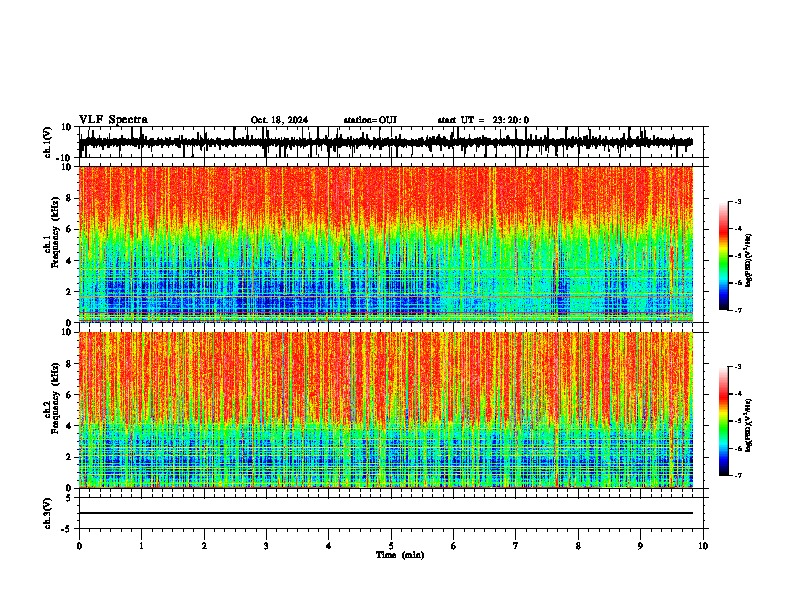792x612 pixels.
Task: Click the 1 tick on Time axis
Action: 141,546
